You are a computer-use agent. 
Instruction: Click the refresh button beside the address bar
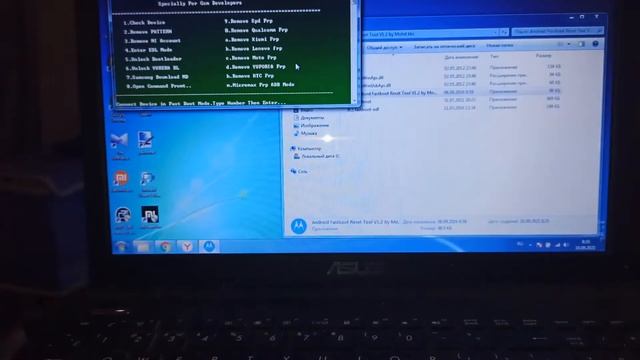click(x=504, y=32)
